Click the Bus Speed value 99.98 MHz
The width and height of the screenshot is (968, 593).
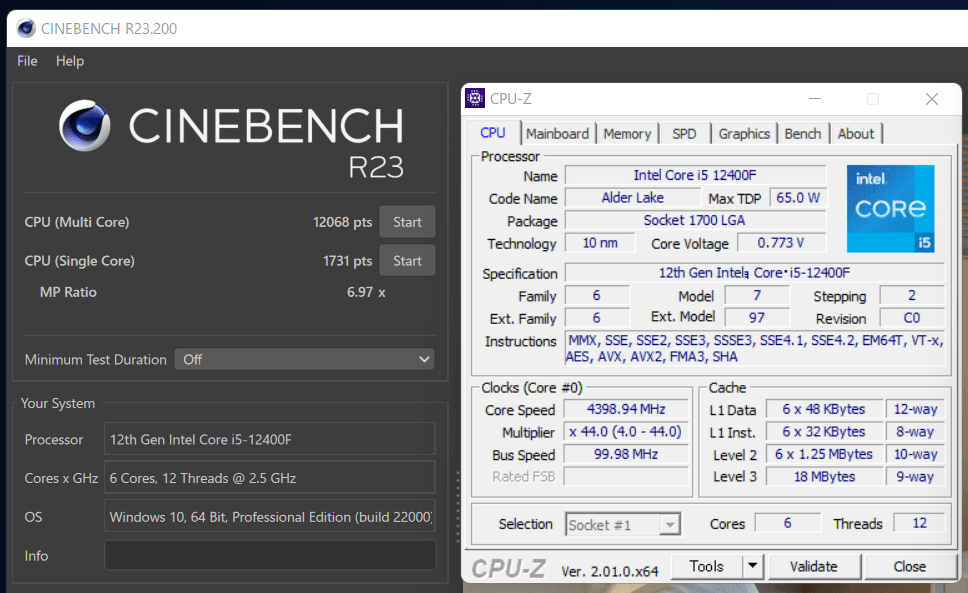(x=626, y=454)
